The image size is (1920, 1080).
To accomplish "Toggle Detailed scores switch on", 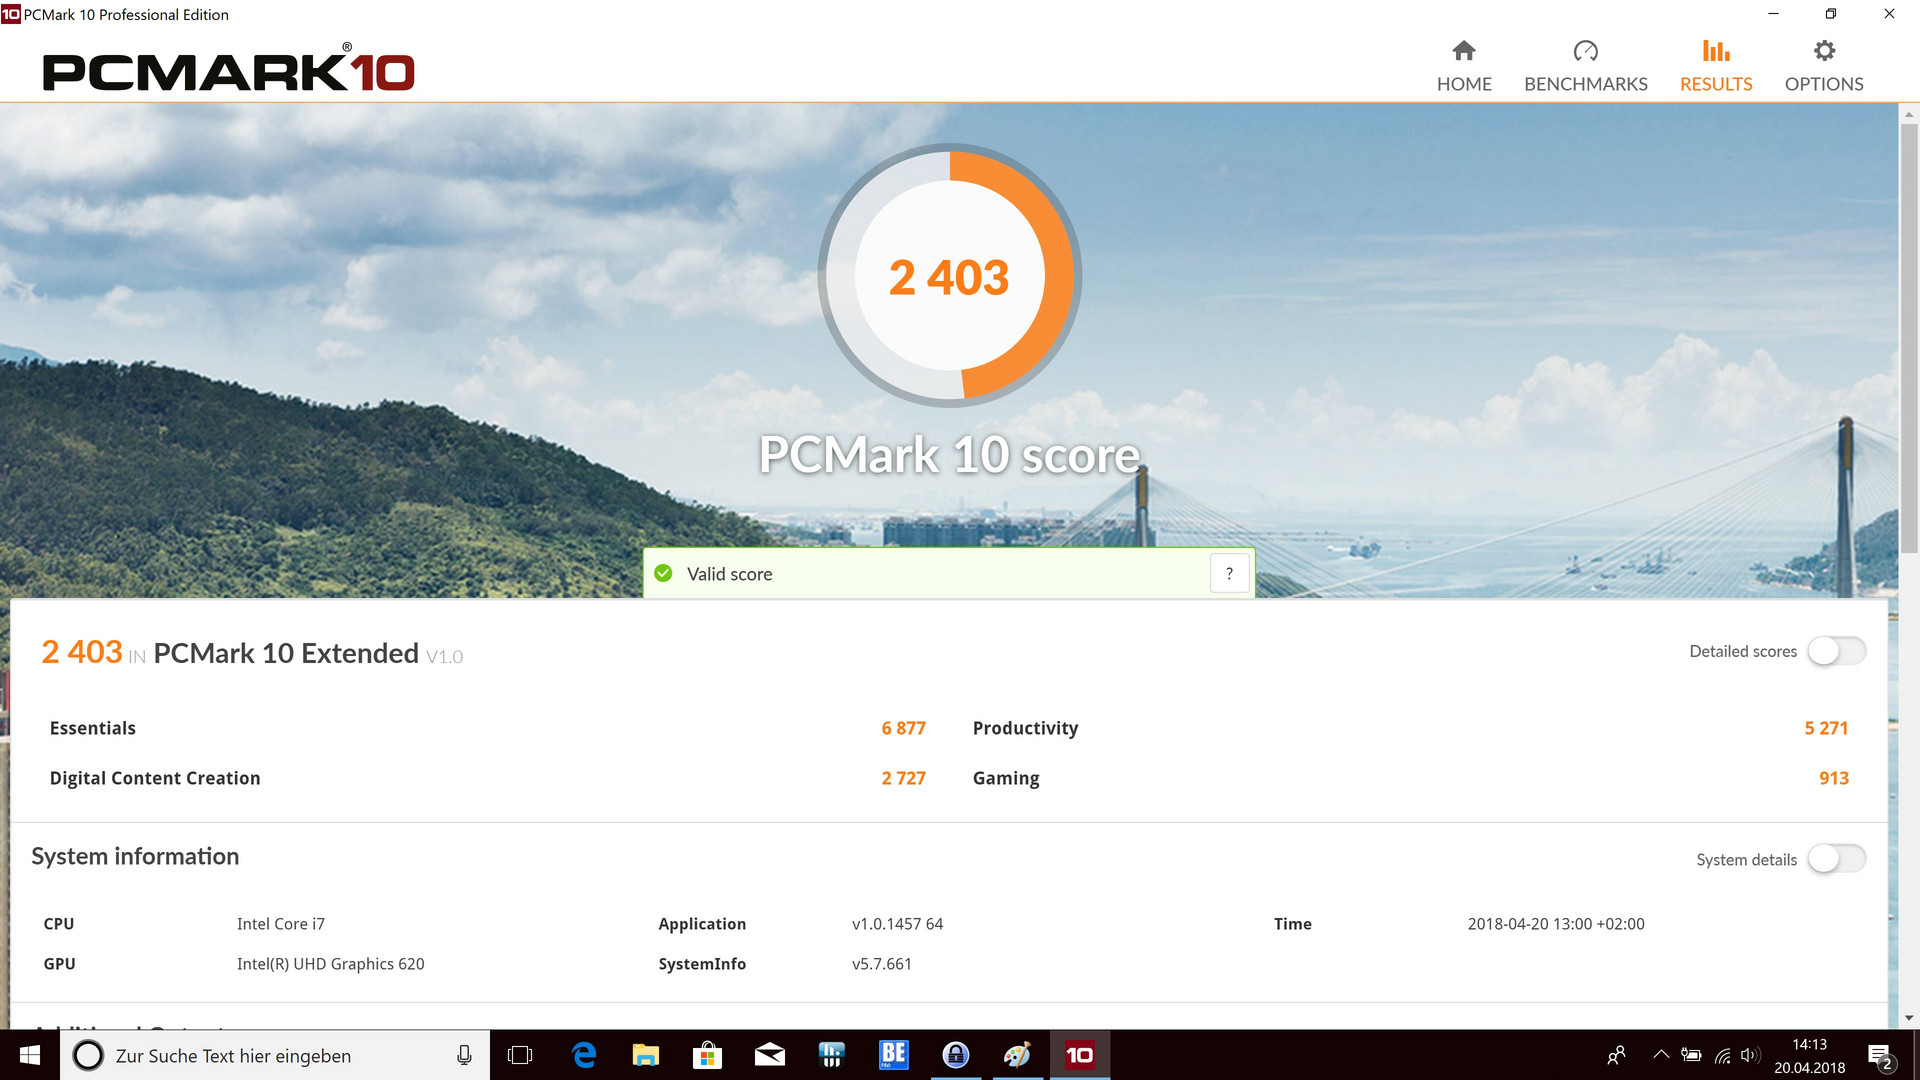I will click(x=1836, y=651).
